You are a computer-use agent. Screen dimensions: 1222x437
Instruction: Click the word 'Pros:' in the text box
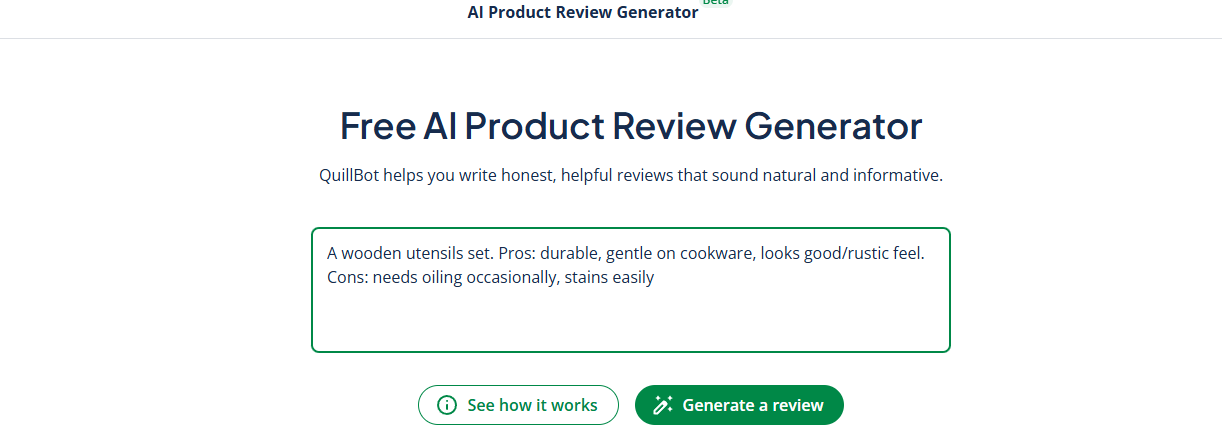click(516, 254)
